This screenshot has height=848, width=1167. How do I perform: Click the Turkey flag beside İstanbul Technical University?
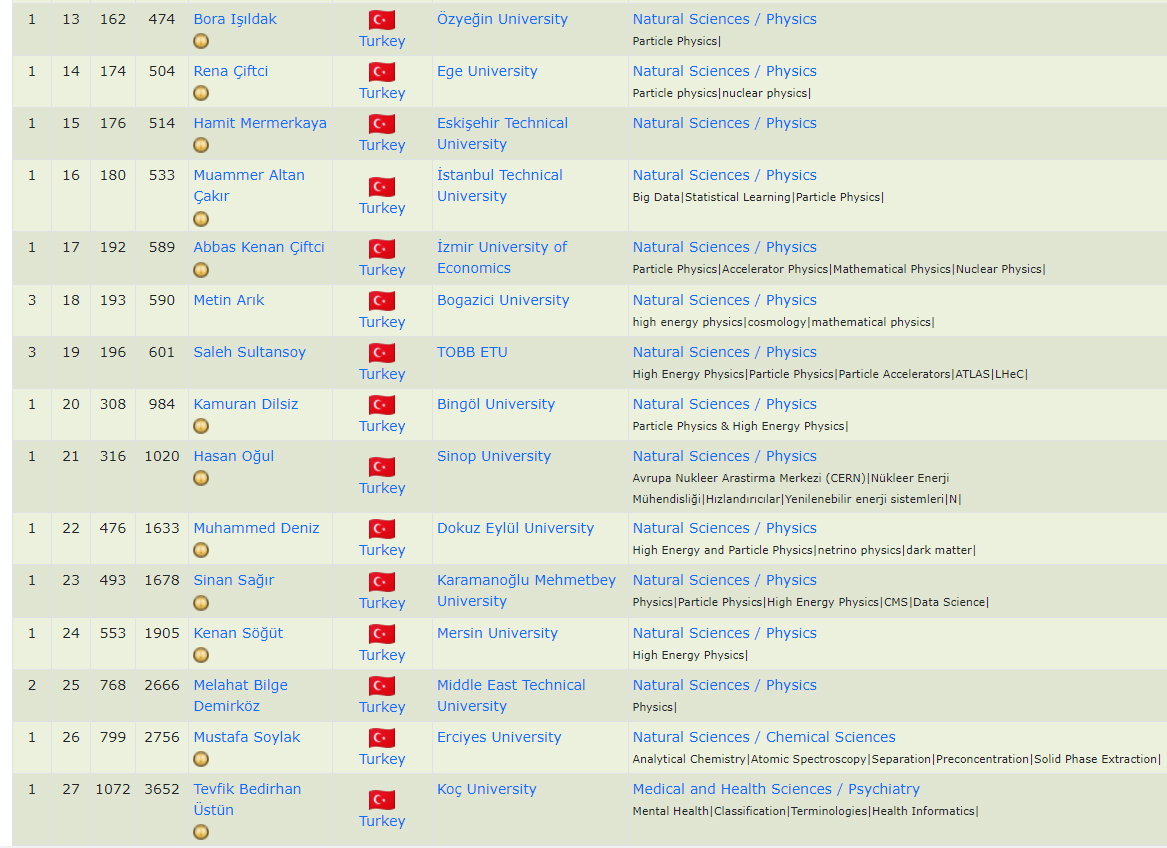click(382, 187)
